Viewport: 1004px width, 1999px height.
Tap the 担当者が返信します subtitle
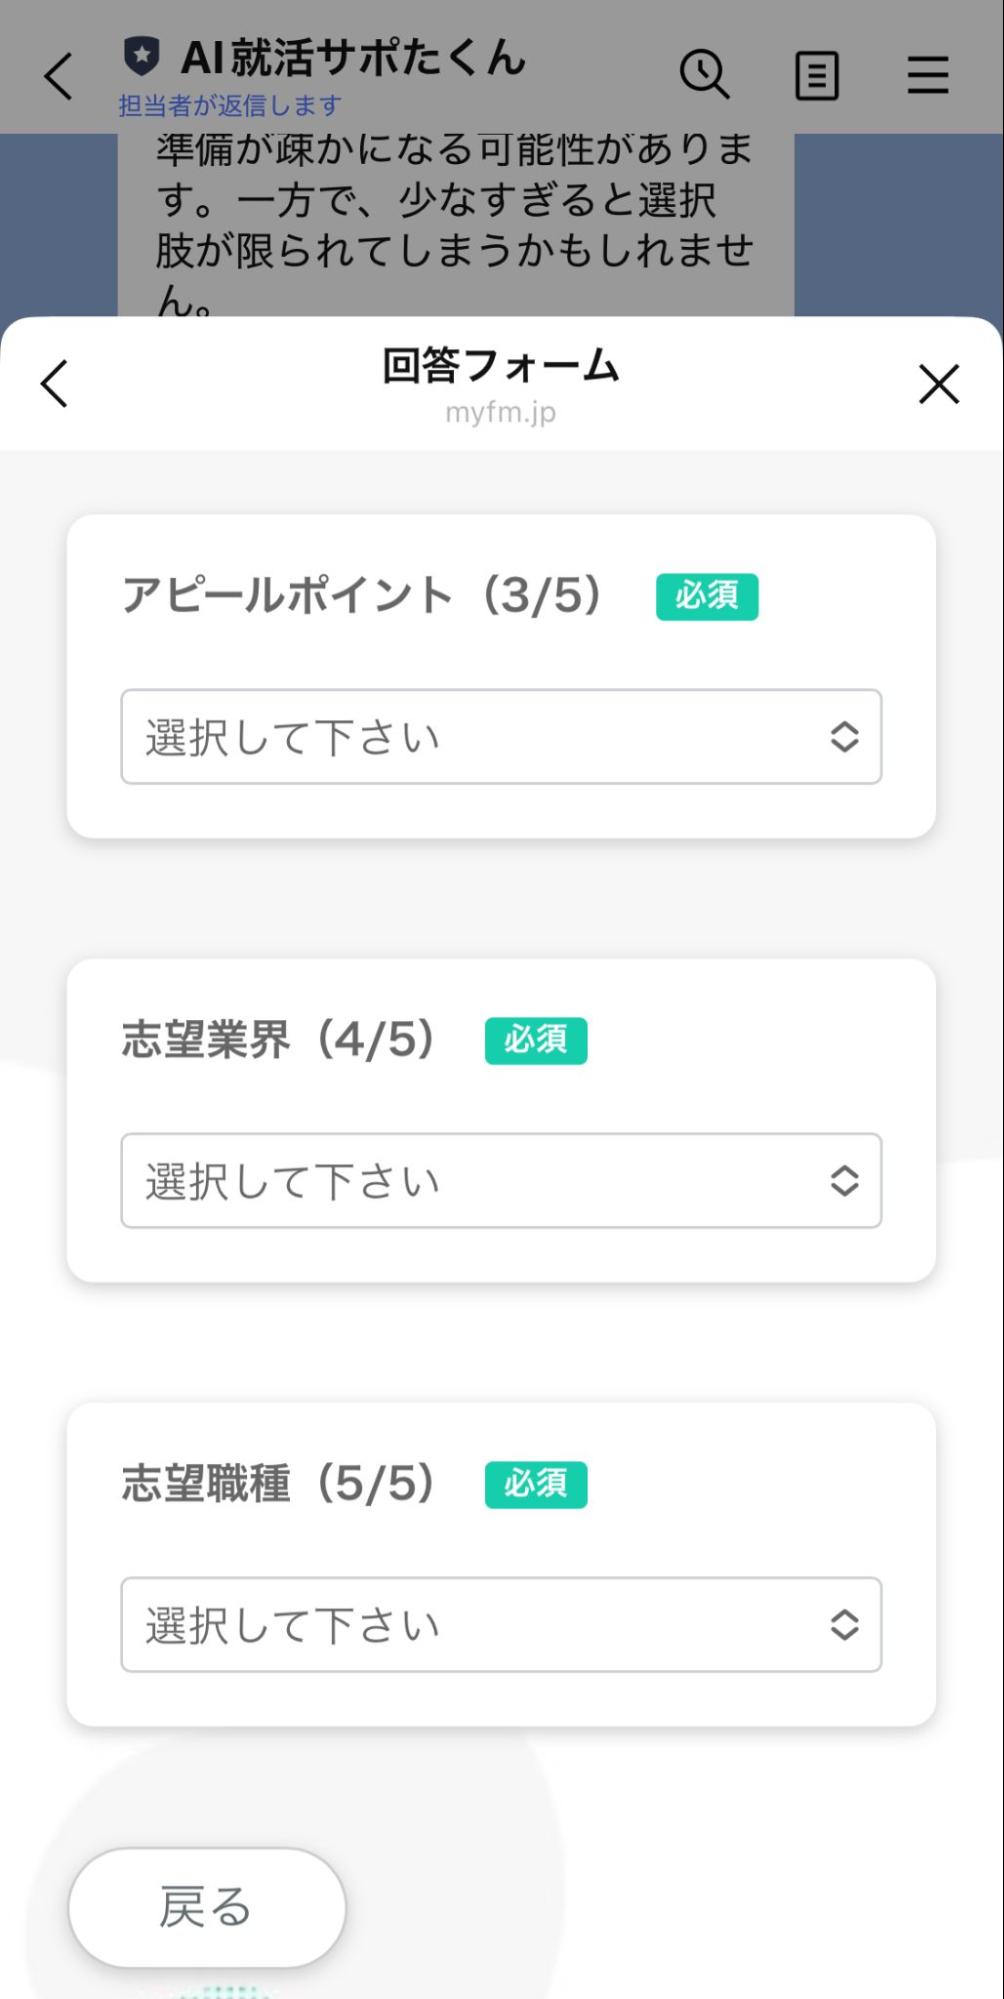click(230, 105)
